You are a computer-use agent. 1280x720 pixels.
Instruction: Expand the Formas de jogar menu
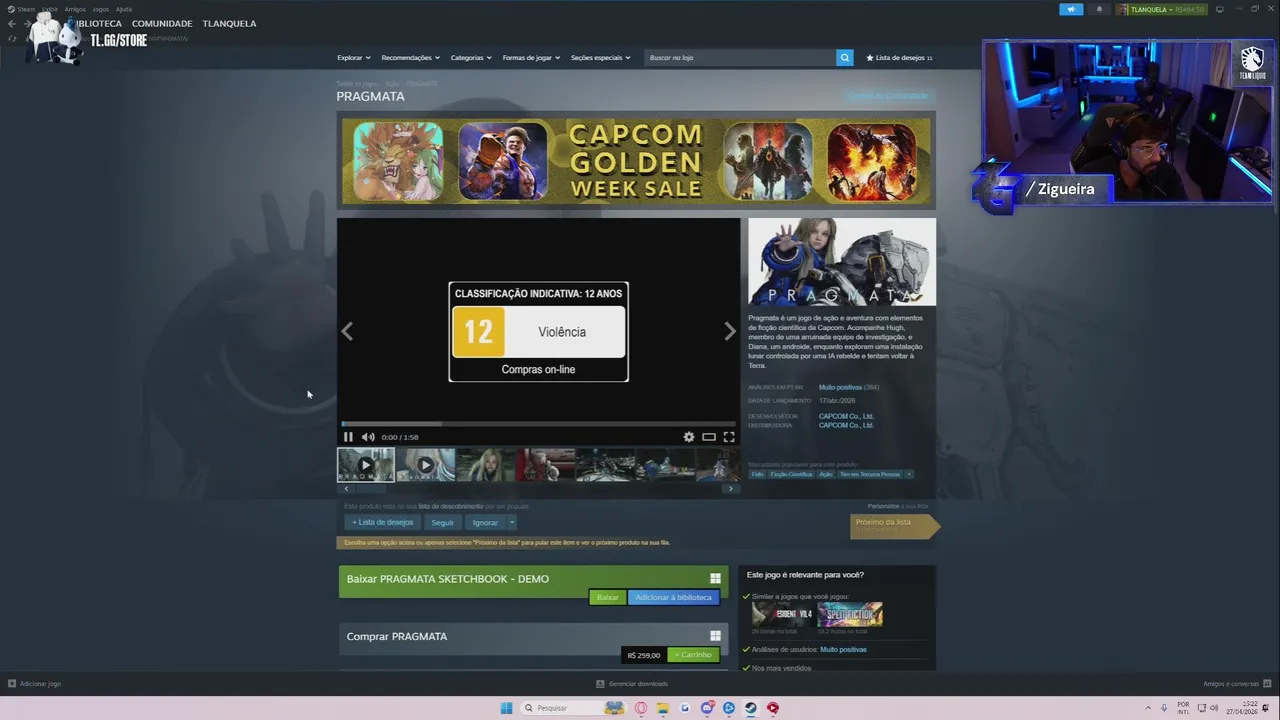click(531, 58)
